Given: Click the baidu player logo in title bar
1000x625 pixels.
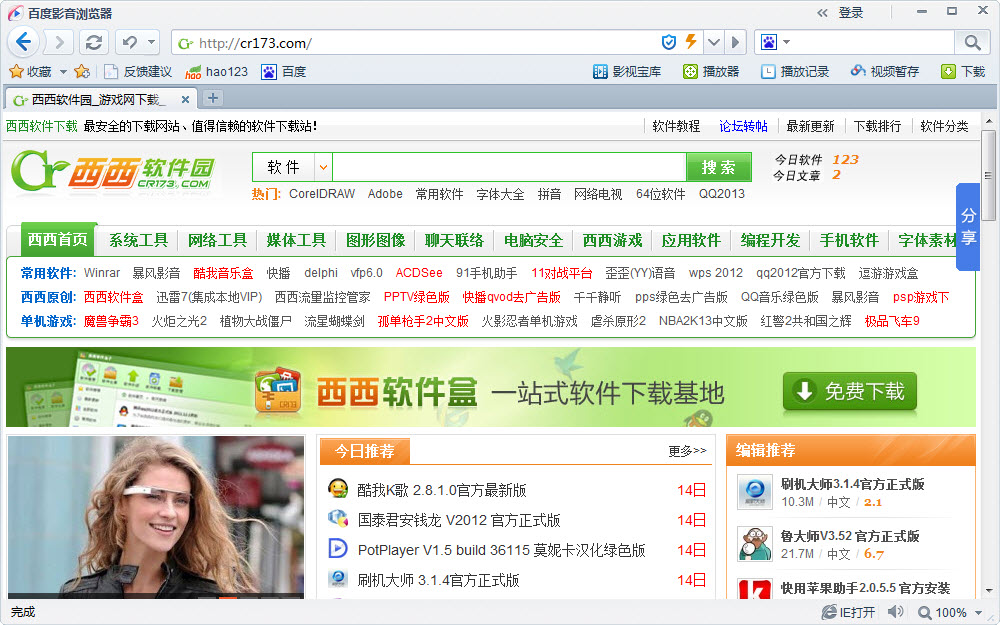Looking at the screenshot, I should tap(15, 13).
